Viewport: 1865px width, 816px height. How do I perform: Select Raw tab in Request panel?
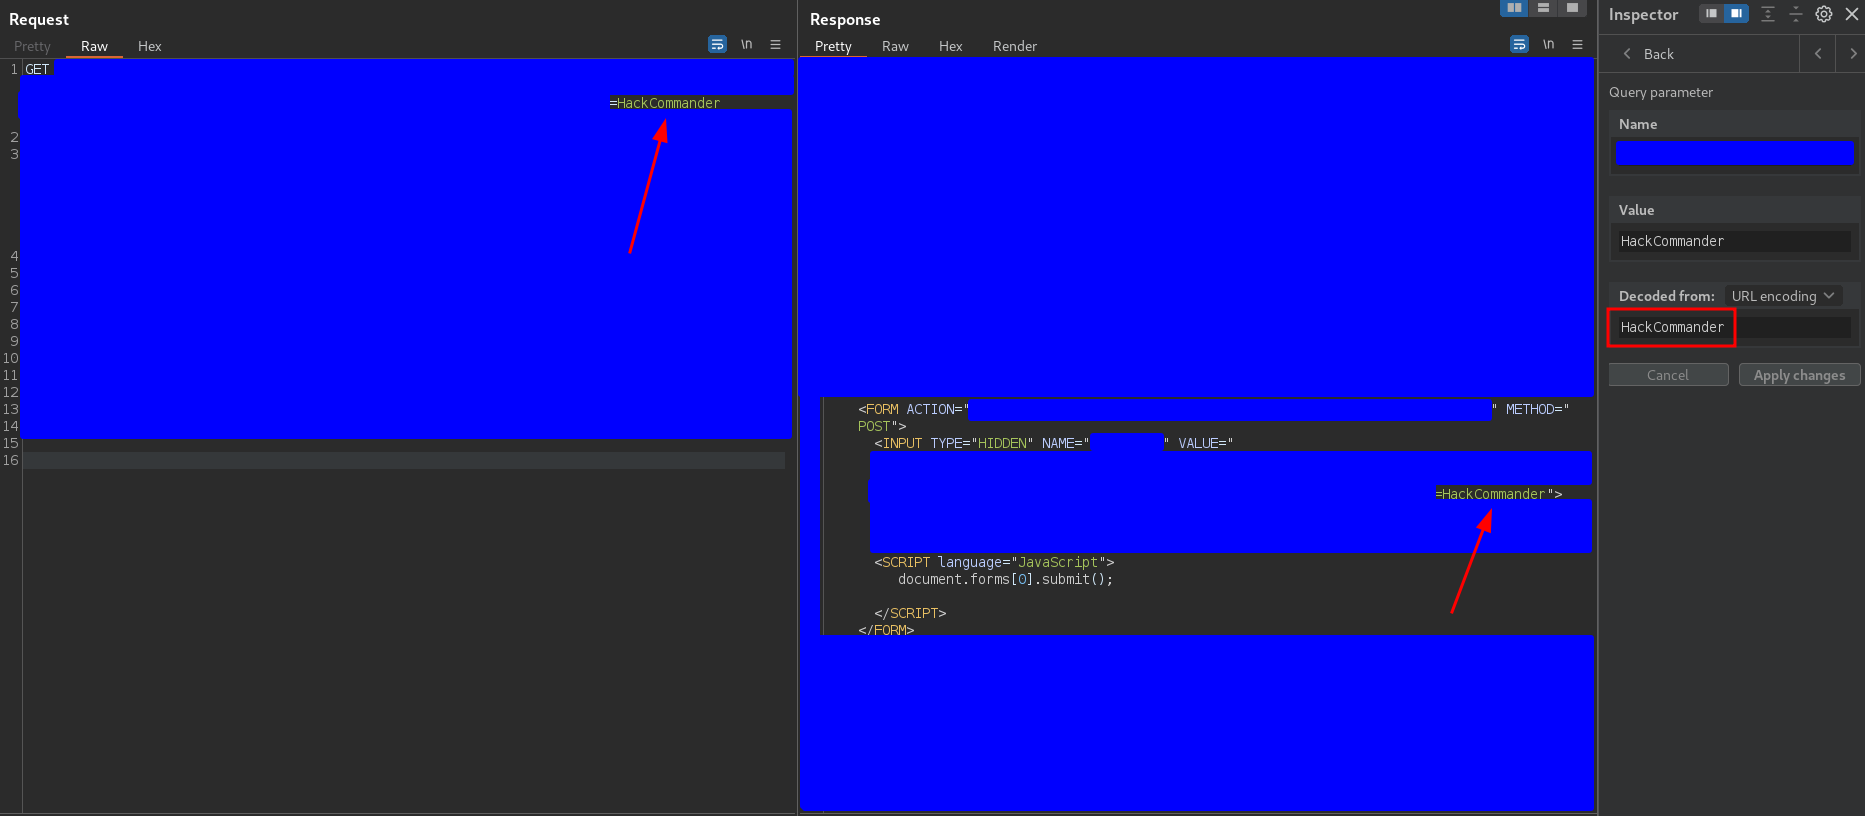pos(94,46)
